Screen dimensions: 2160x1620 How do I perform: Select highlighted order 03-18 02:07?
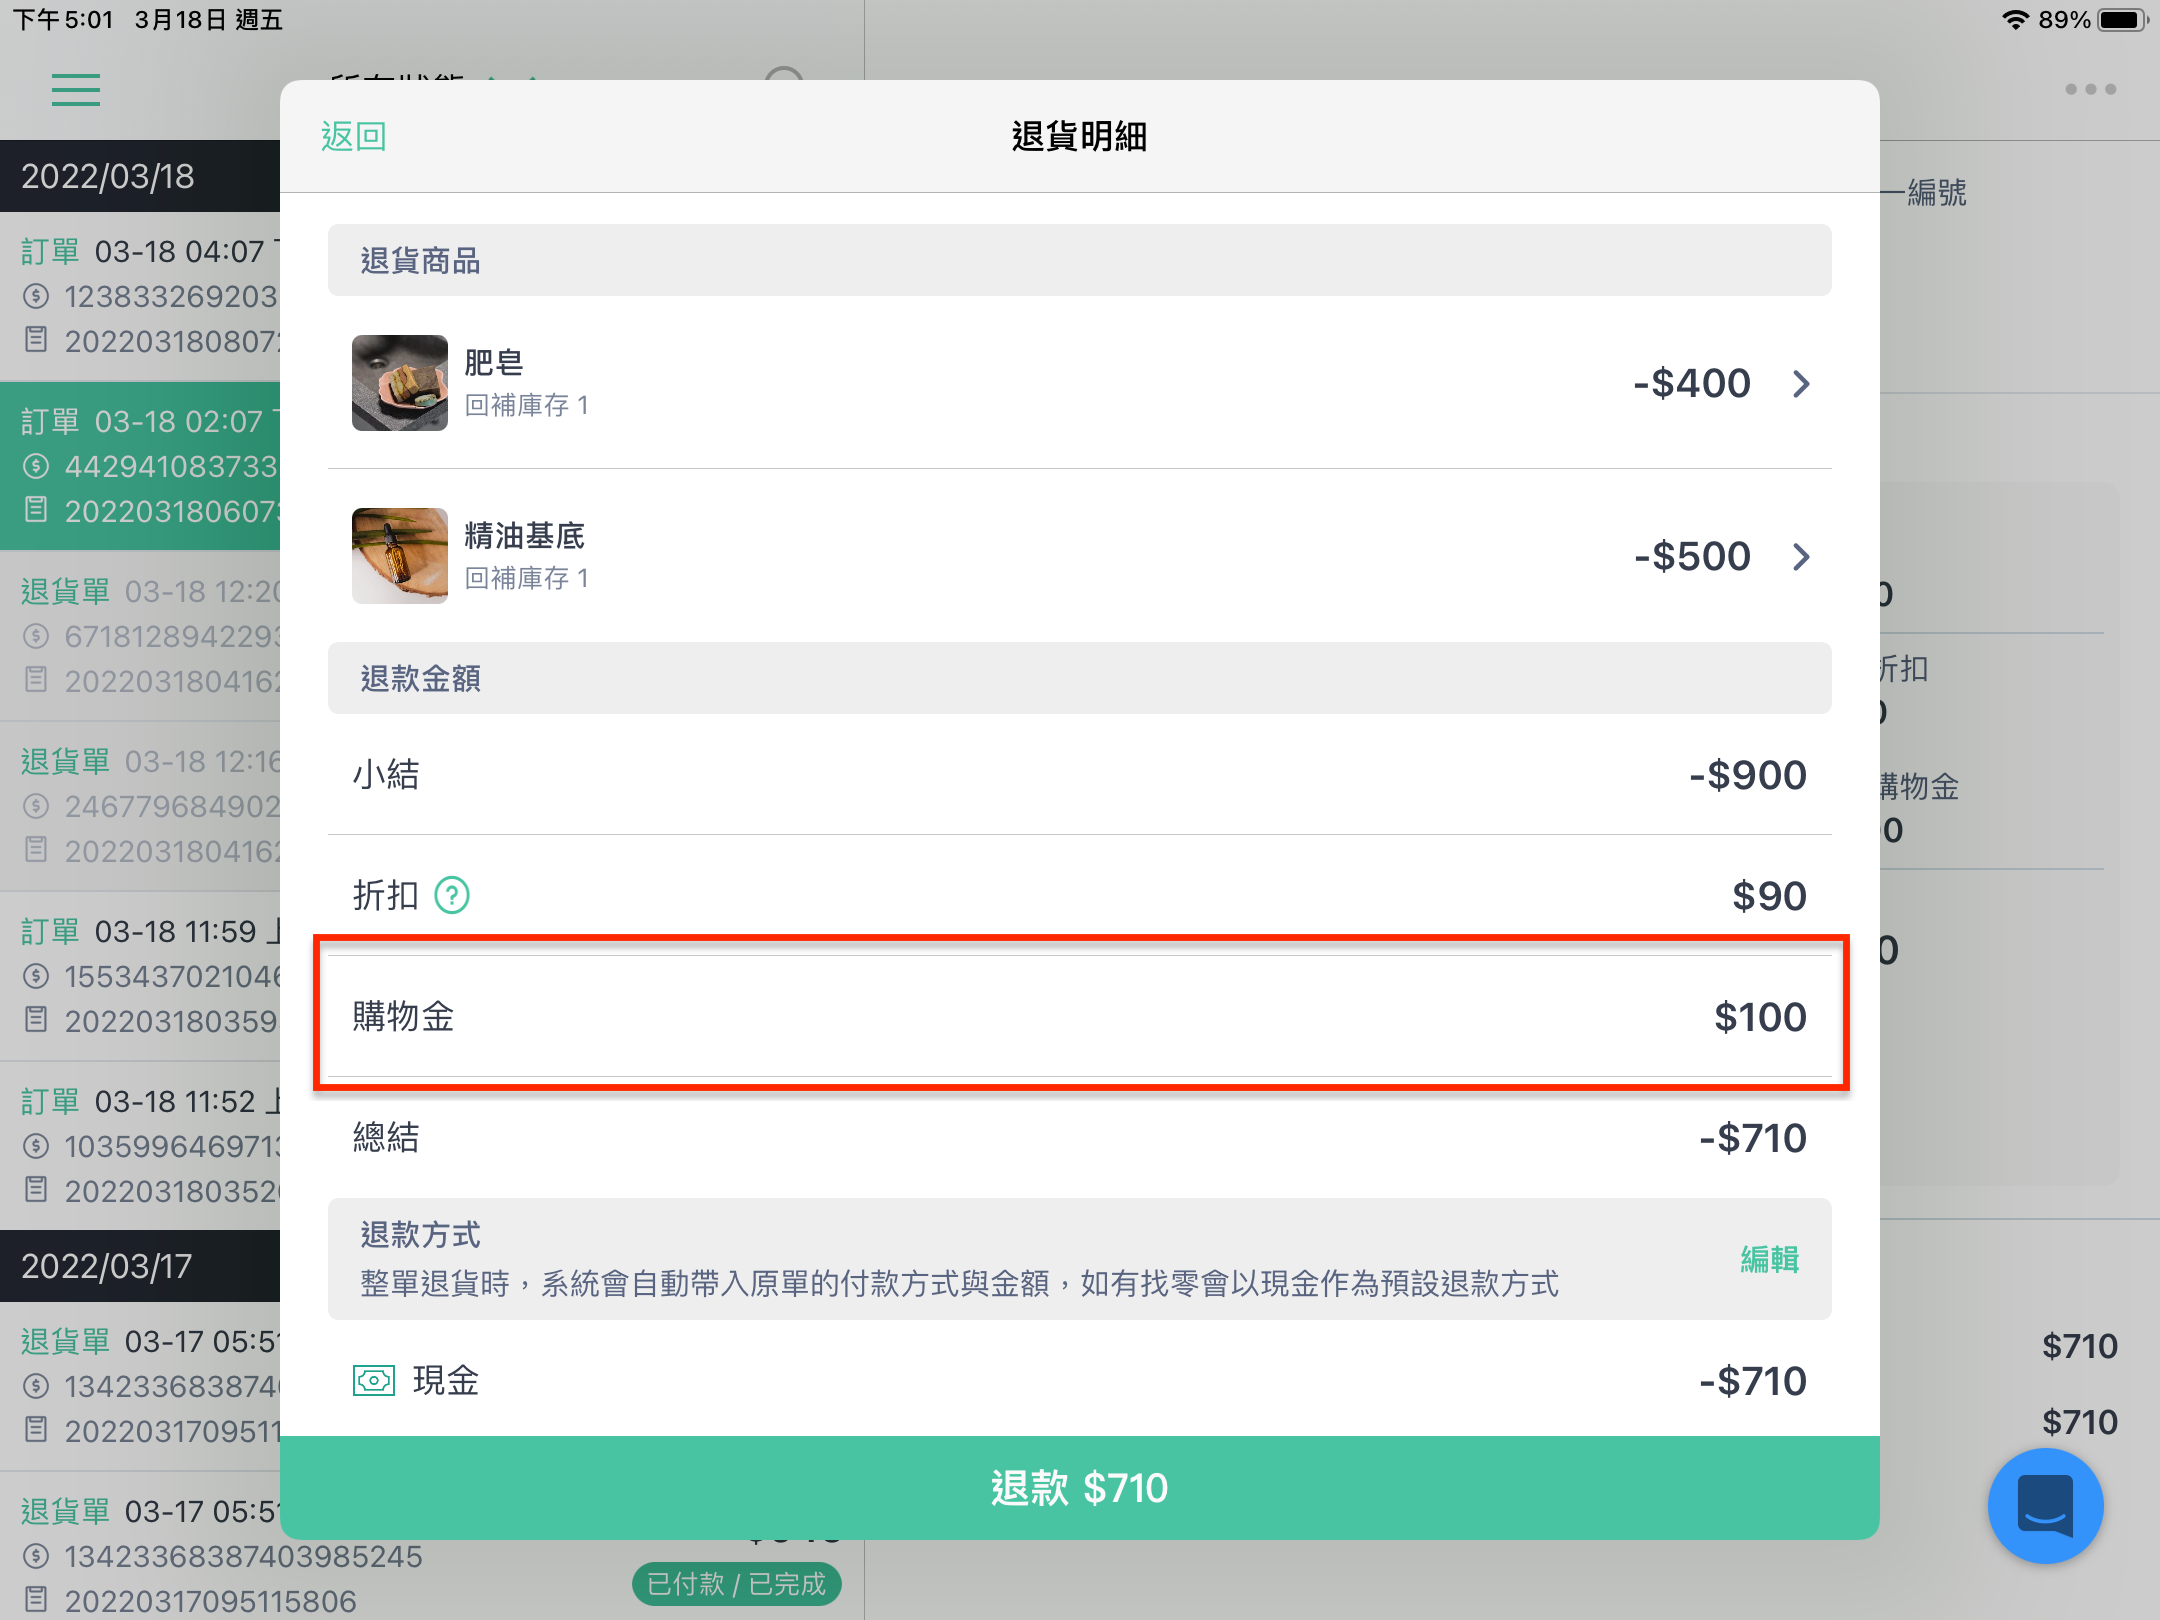pyautogui.click(x=140, y=467)
